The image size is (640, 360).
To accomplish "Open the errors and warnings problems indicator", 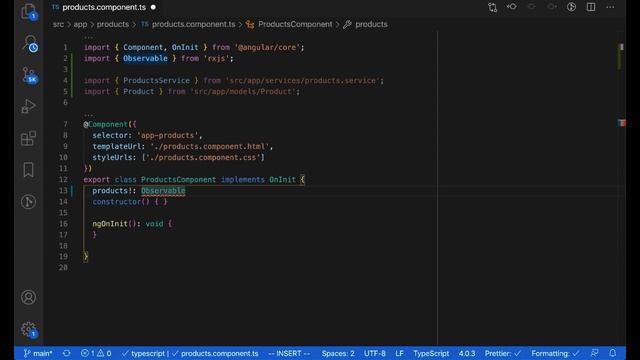I will 96,353.
